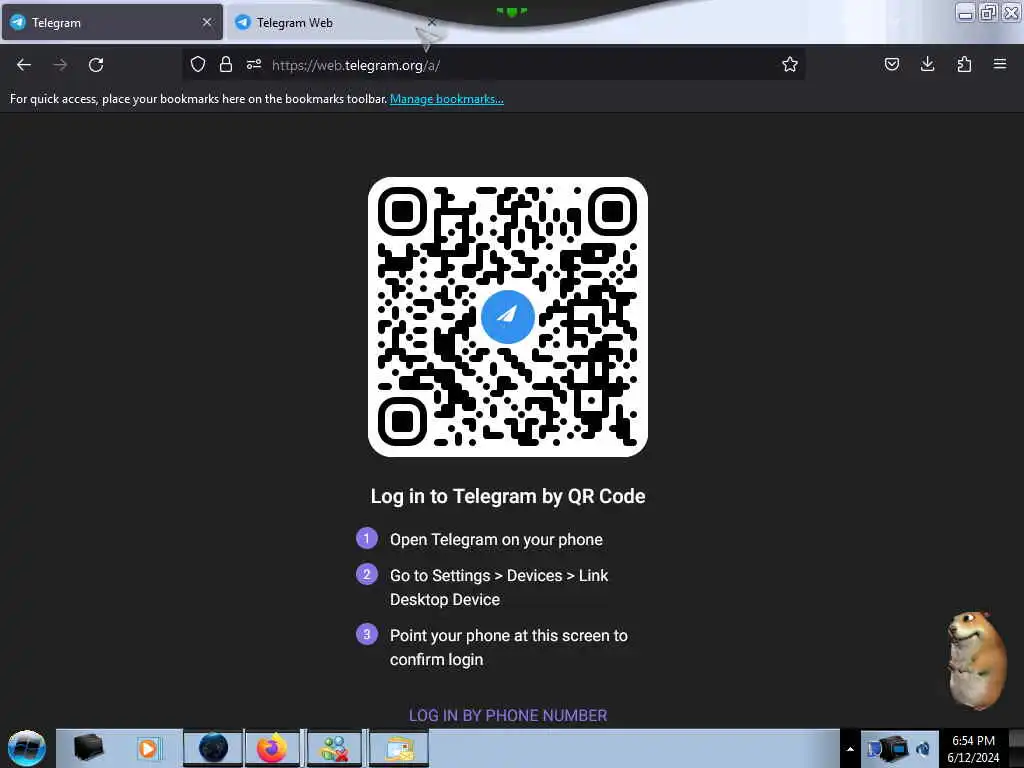The width and height of the screenshot is (1024, 768).
Task: Open the folder window taskbar icon
Action: coord(398,748)
